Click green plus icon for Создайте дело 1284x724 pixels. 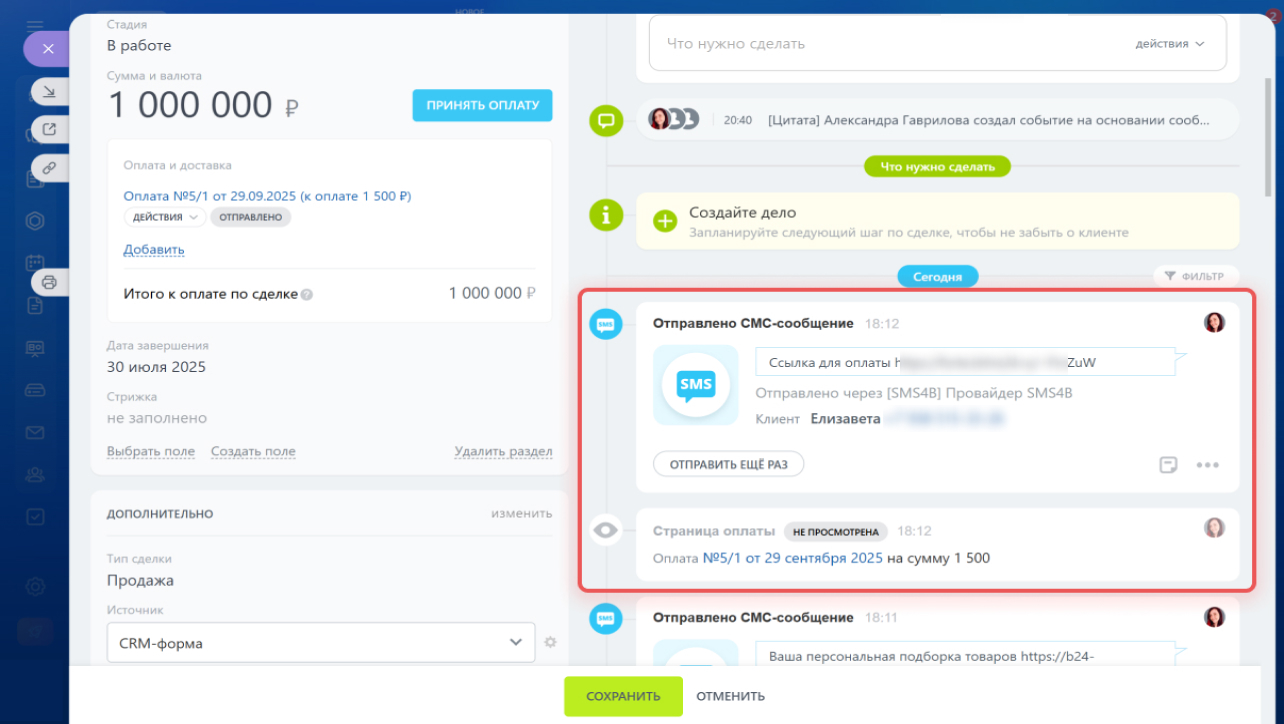665,221
